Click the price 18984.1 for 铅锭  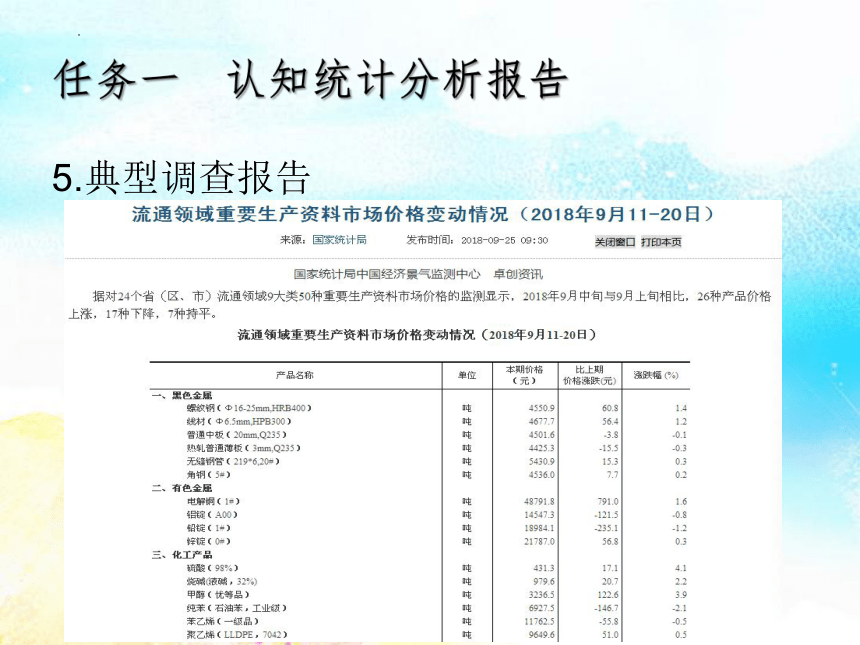pos(539,528)
